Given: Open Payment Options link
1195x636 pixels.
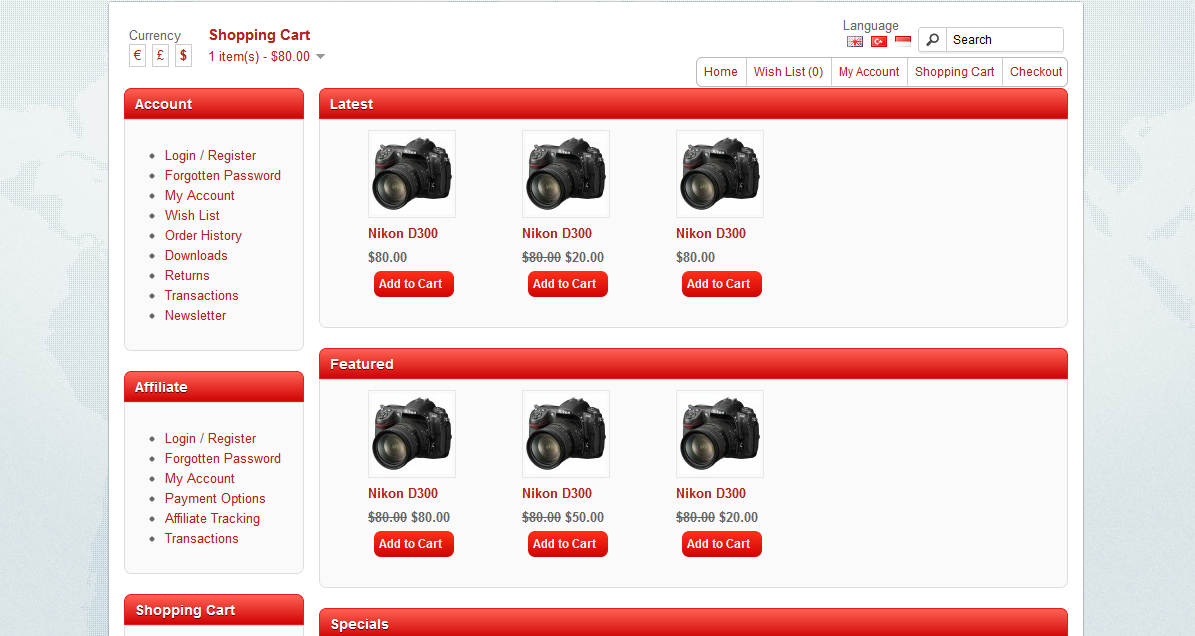Looking at the screenshot, I should point(215,498).
